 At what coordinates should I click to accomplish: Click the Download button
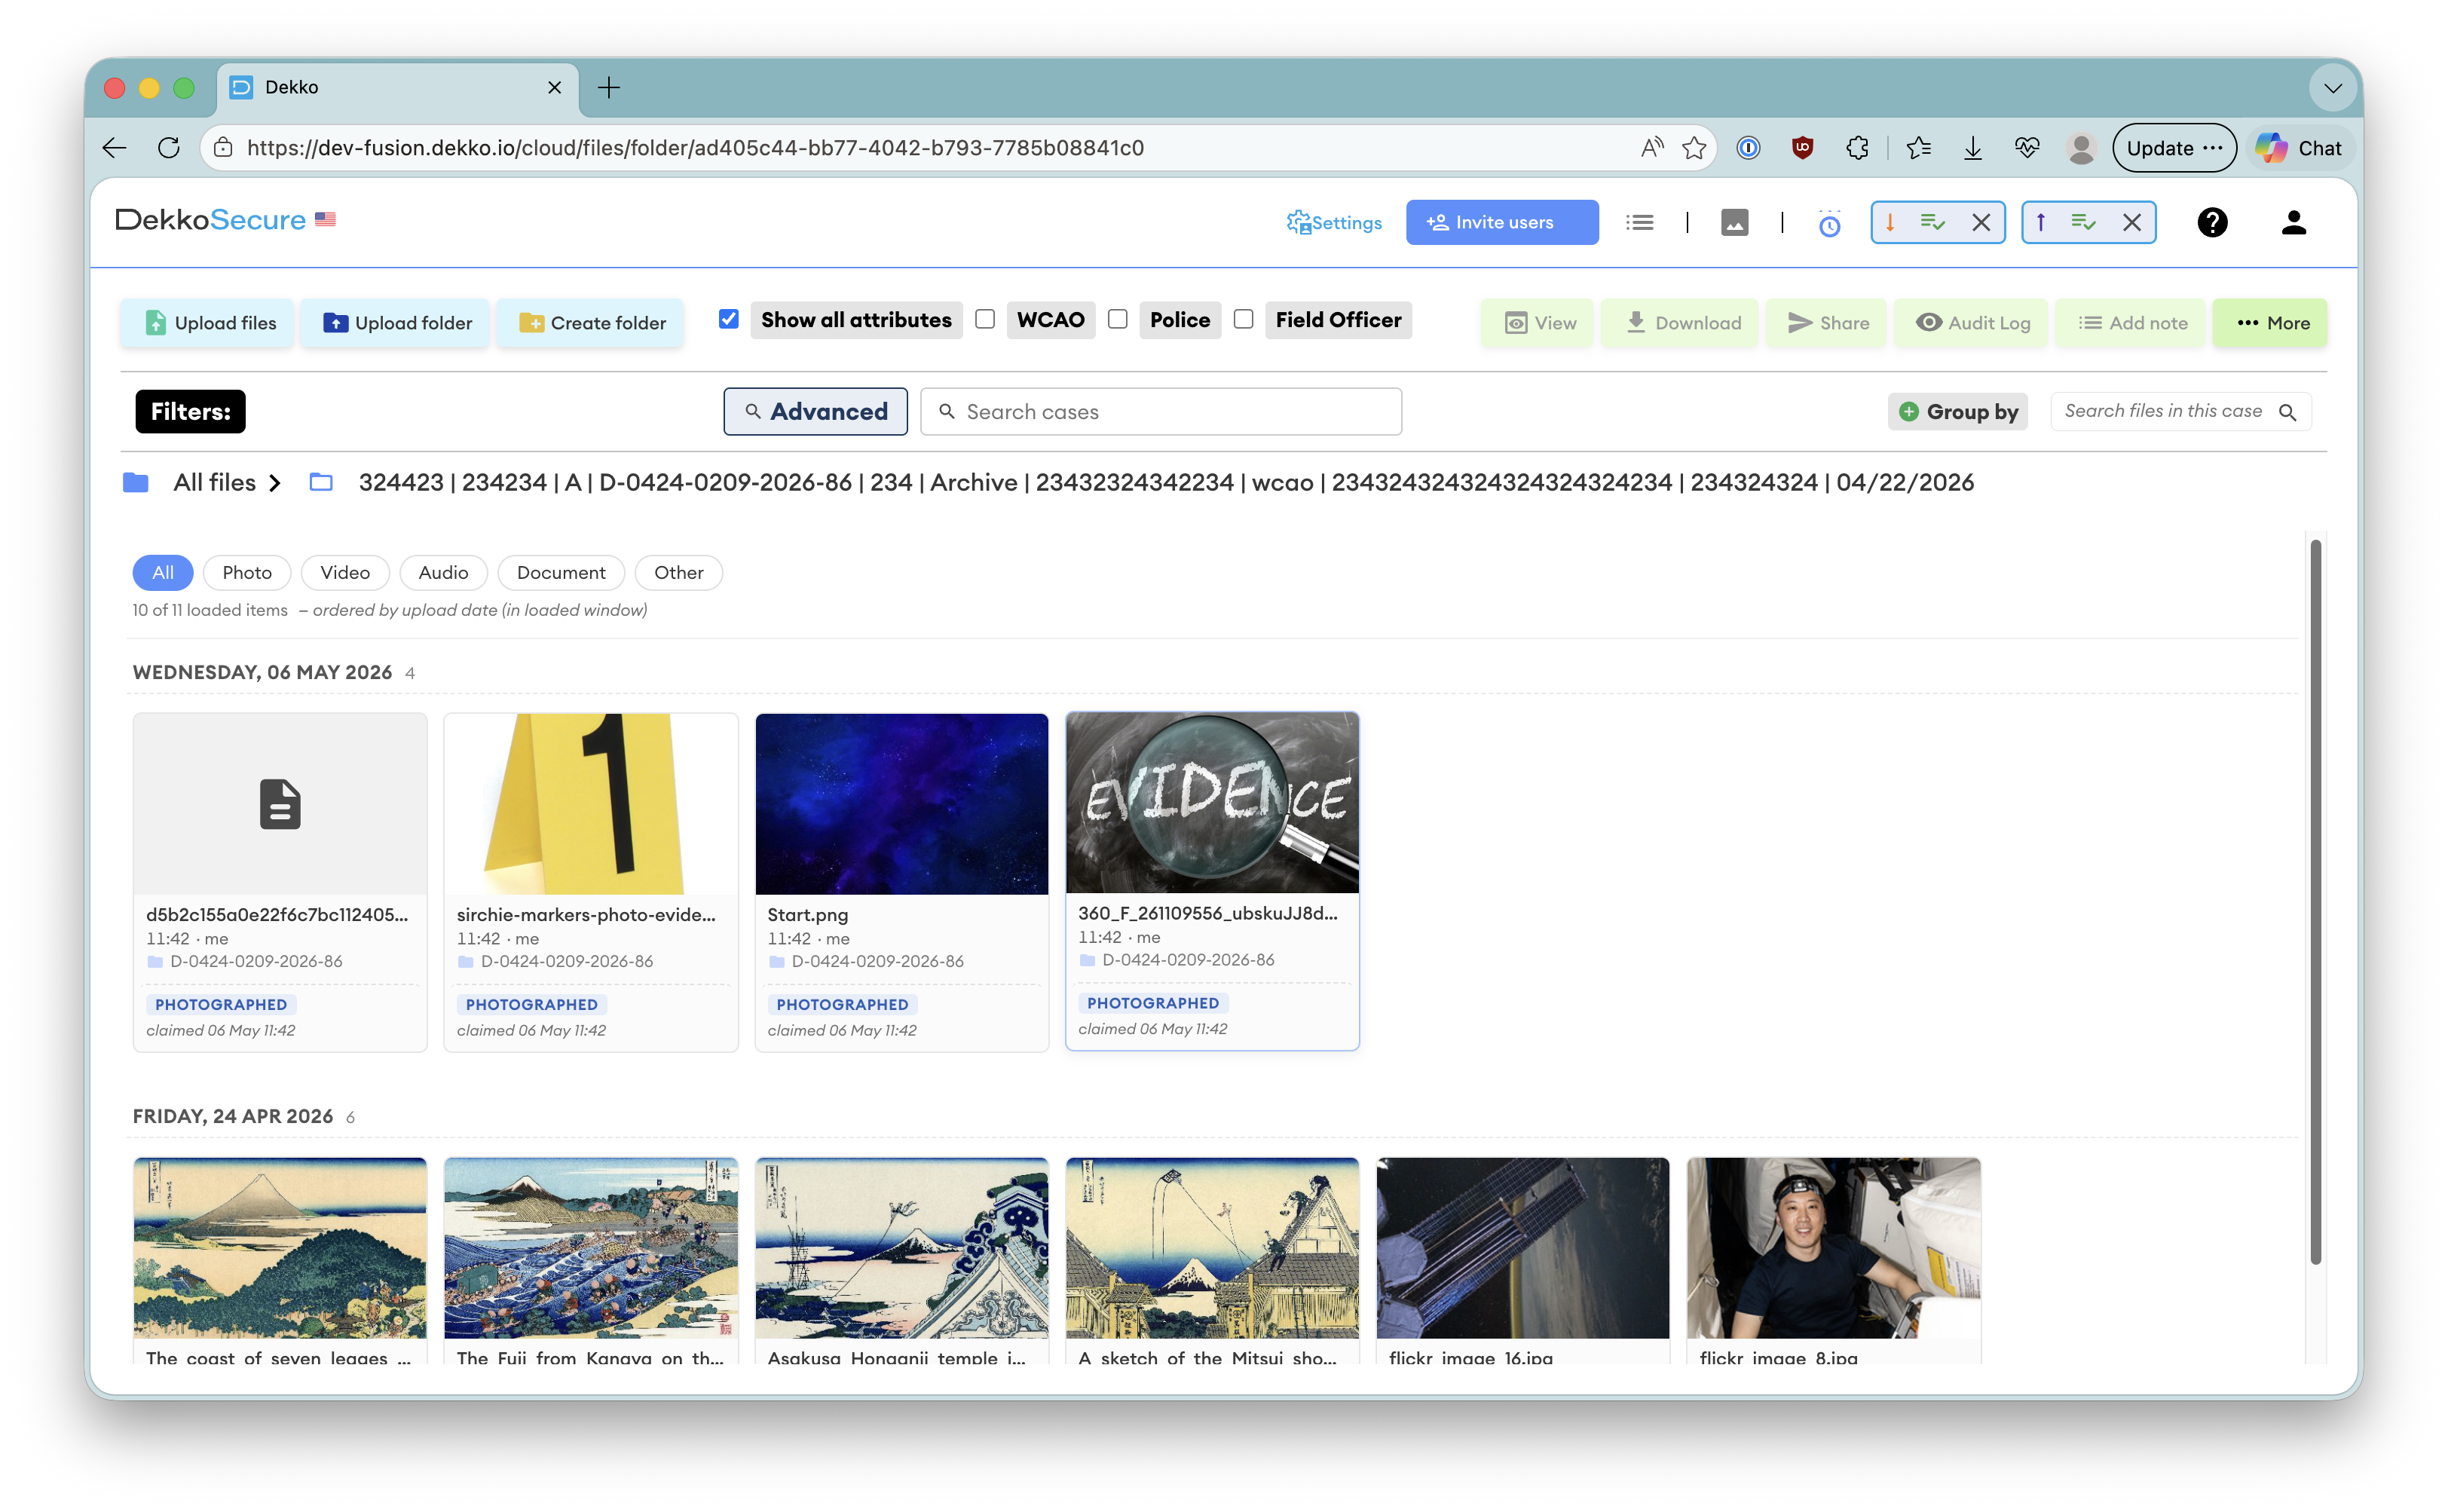[1680, 323]
